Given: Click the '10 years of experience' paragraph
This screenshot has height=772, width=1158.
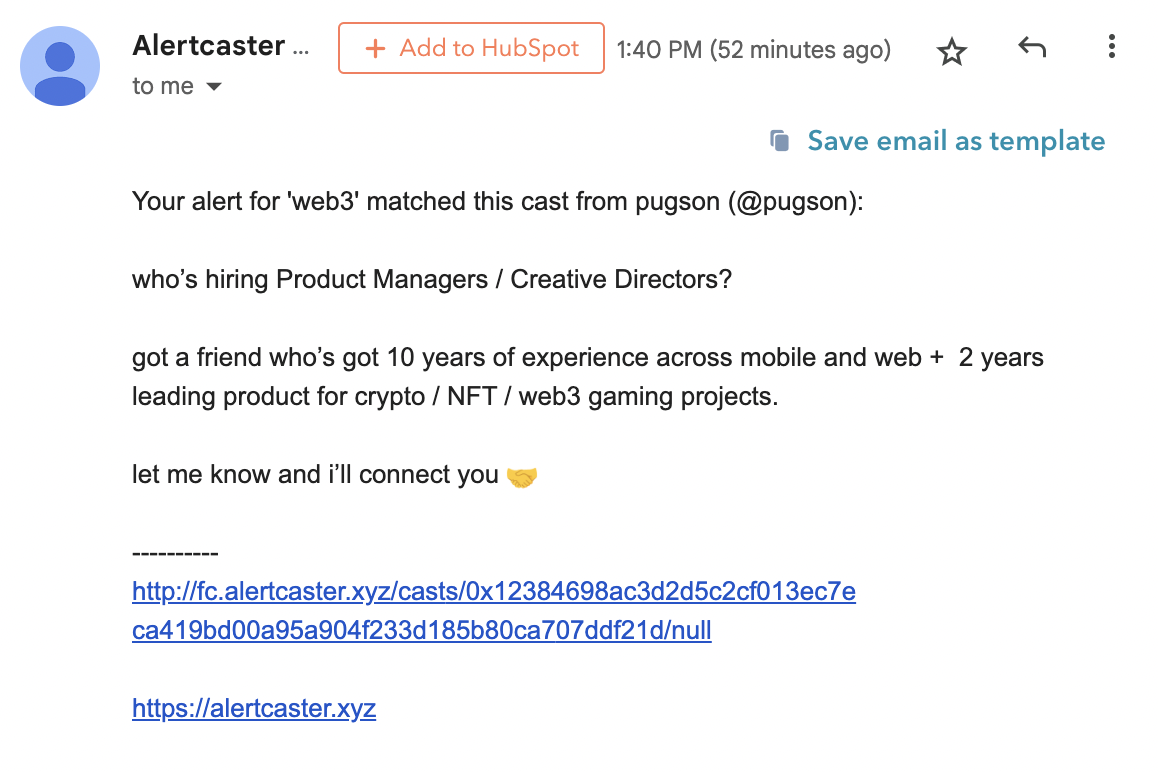Looking at the screenshot, I should [587, 377].
